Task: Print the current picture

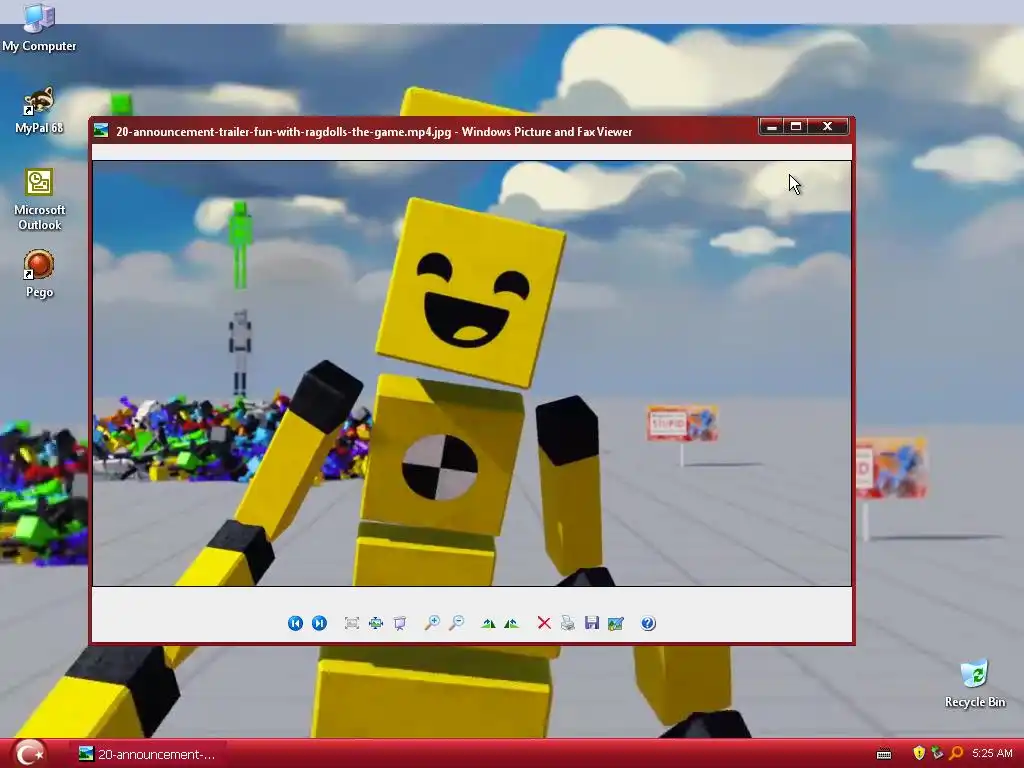Action: [x=568, y=623]
